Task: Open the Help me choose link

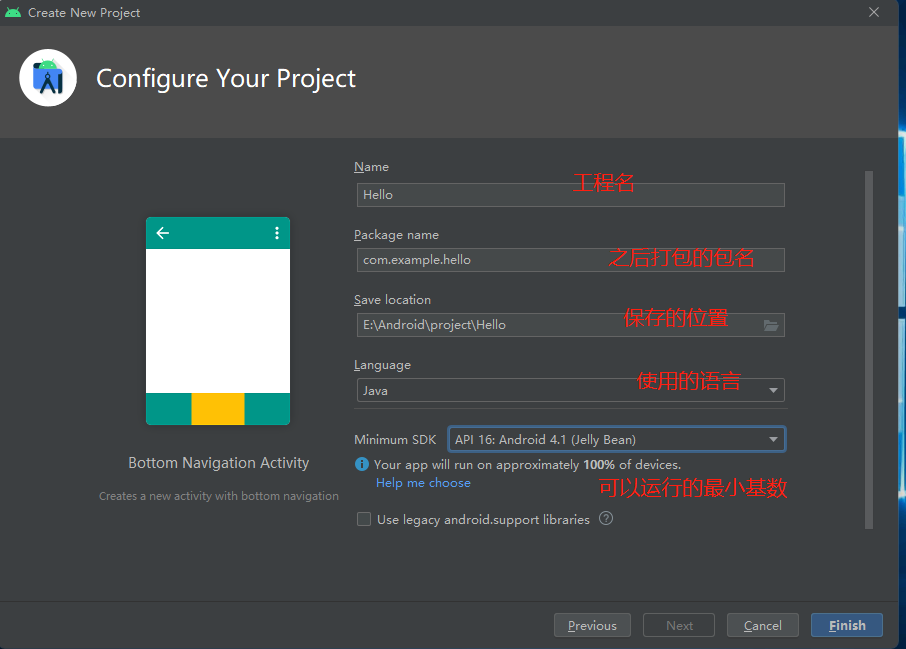Action: click(x=423, y=483)
